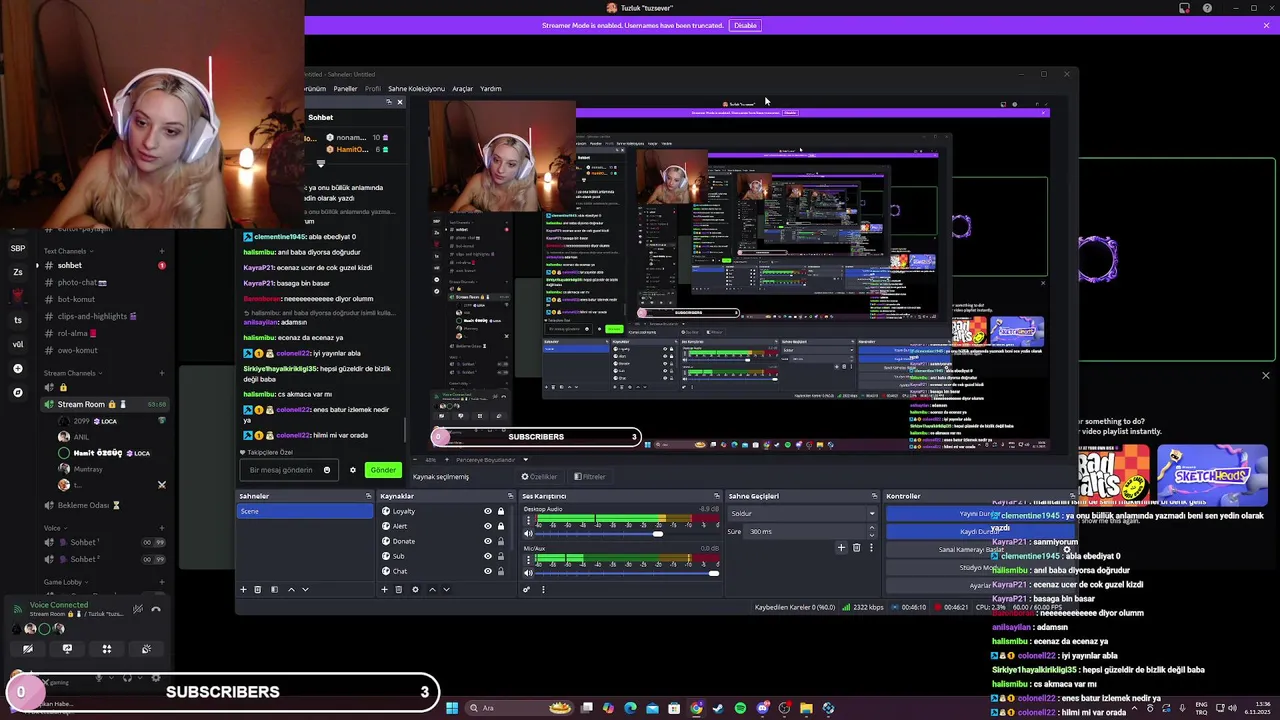Open Spotify from Windows taskbar

(740, 708)
